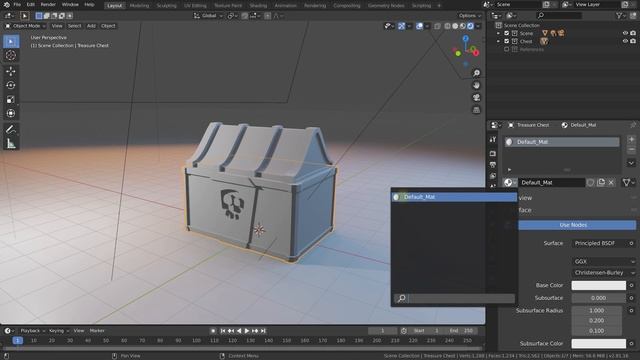The image size is (640, 360).
Task: Click the Blender logo menu icon
Action: (6, 4)
